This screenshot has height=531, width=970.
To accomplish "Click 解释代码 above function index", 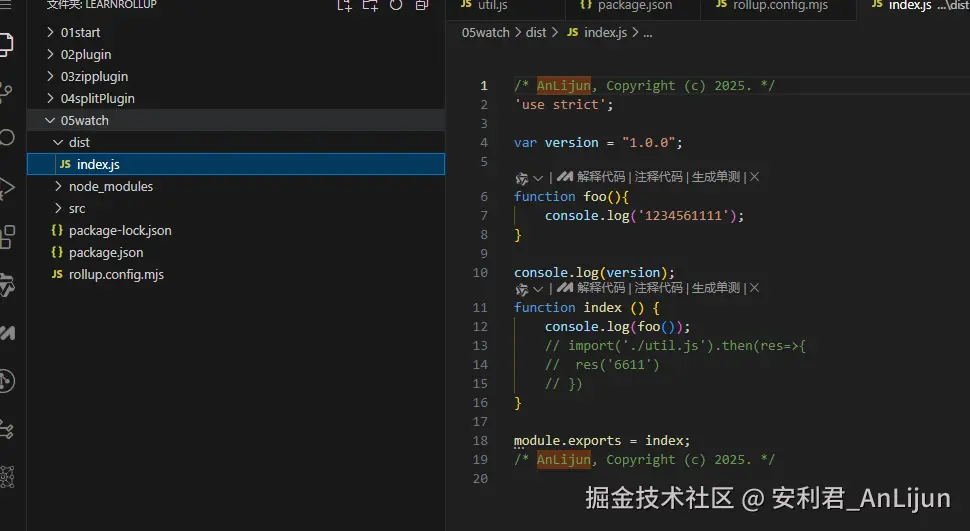I will (601, 288).
